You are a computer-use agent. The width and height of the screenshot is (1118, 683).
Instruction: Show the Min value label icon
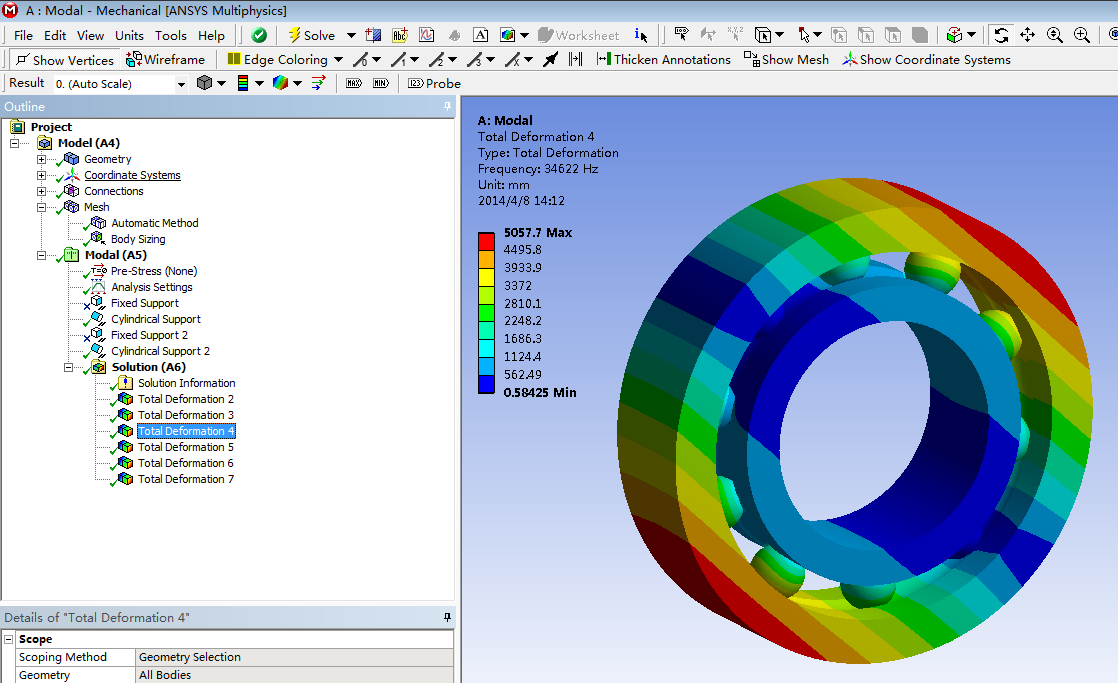coord(380,83)
